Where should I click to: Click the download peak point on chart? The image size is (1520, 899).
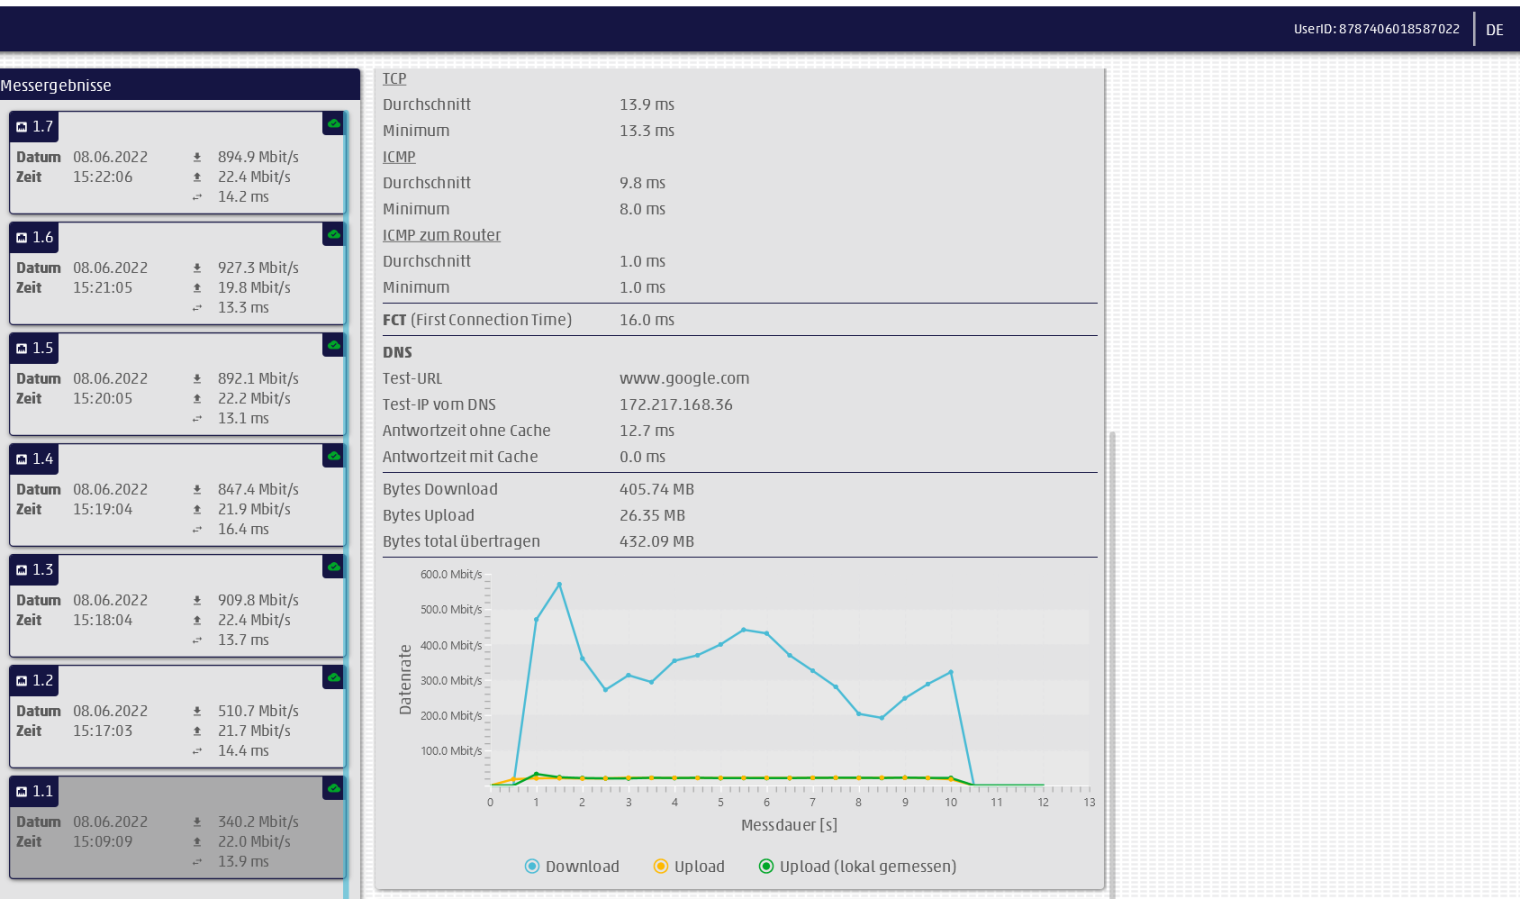tap(559, 584)
